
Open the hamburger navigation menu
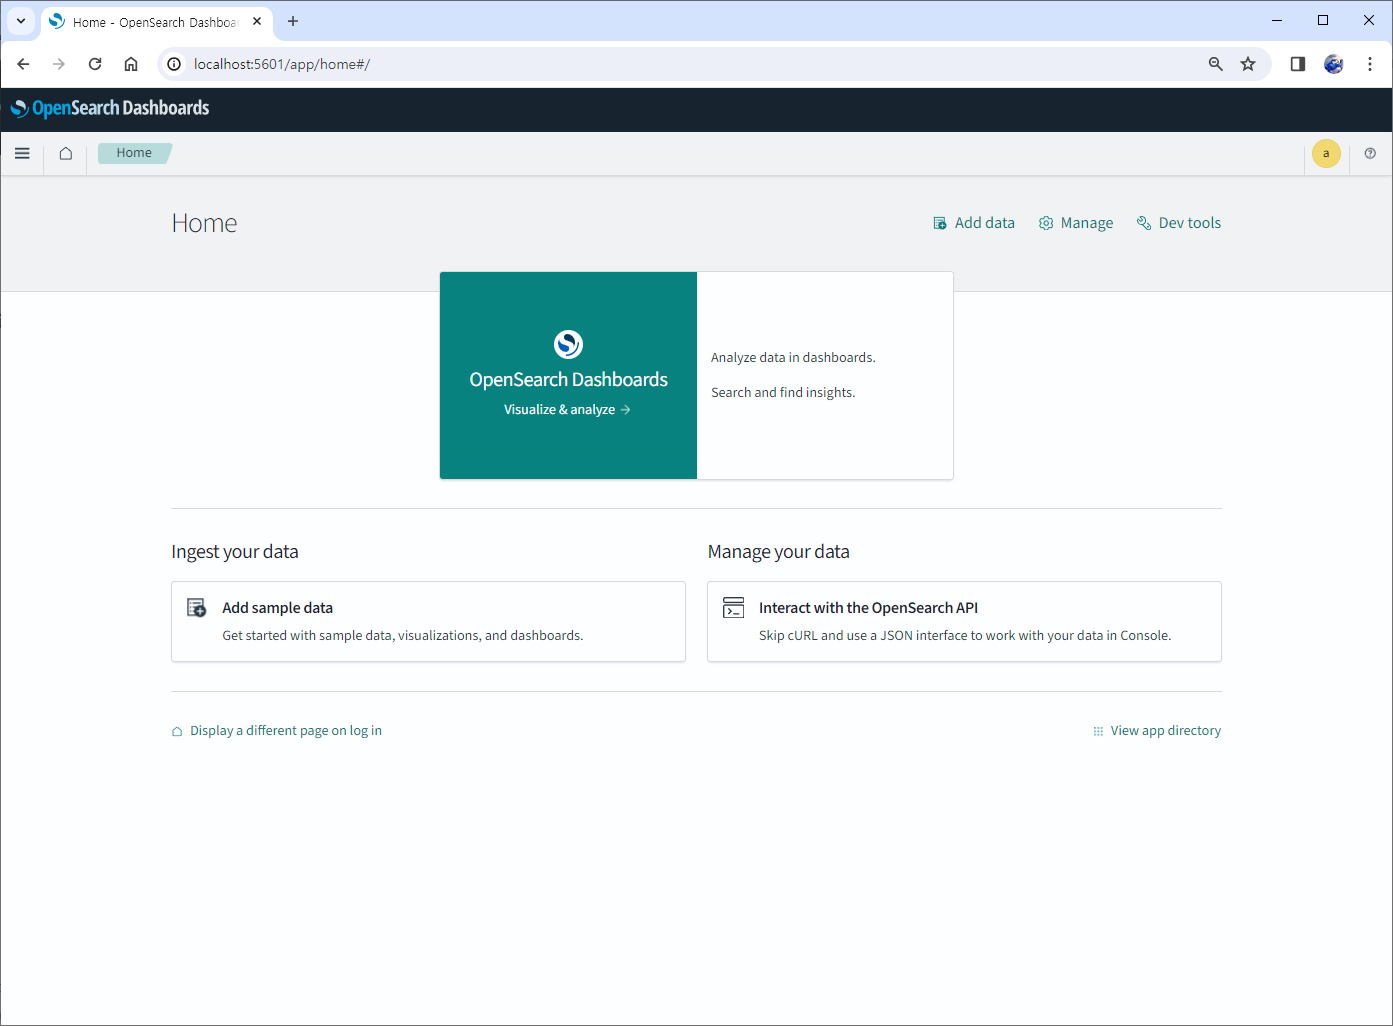[22, 153]
